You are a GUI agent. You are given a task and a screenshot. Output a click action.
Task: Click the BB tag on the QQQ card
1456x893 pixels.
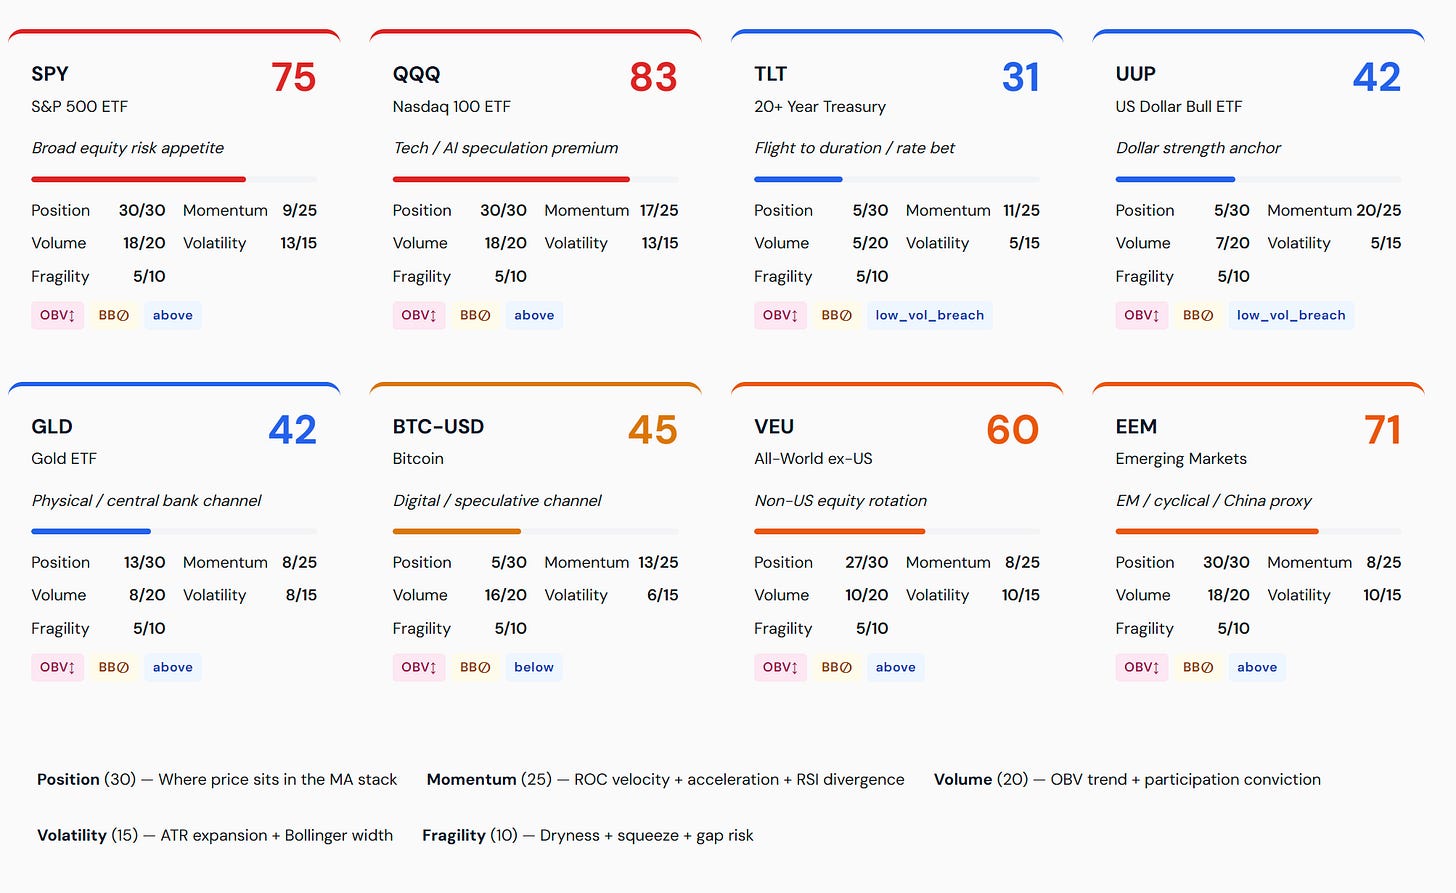click(x=475, y=315)
